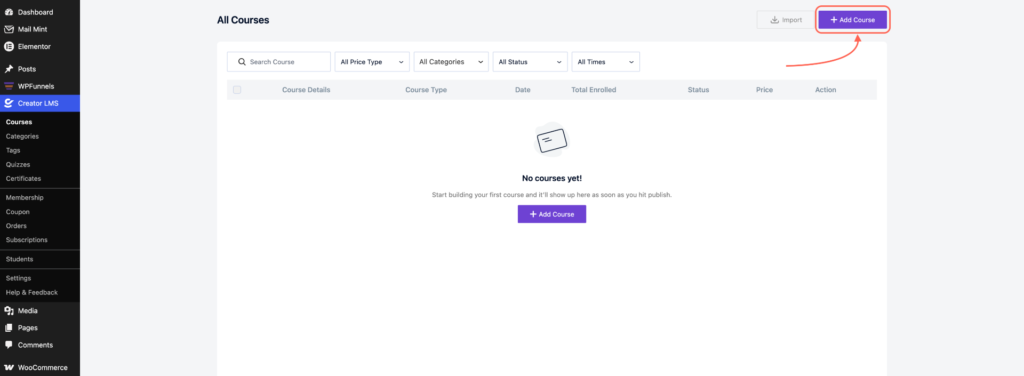Click the WooCommerce logo icon
The image size is (1024, 376).
click(x=9, y=368)
